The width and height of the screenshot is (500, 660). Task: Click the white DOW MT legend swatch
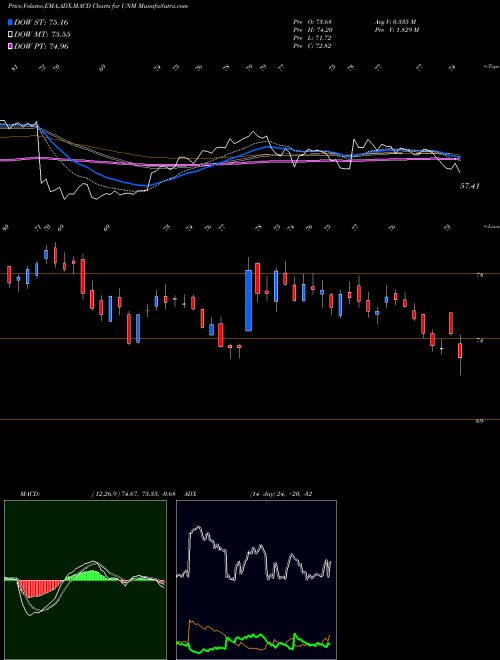[10, 35]
